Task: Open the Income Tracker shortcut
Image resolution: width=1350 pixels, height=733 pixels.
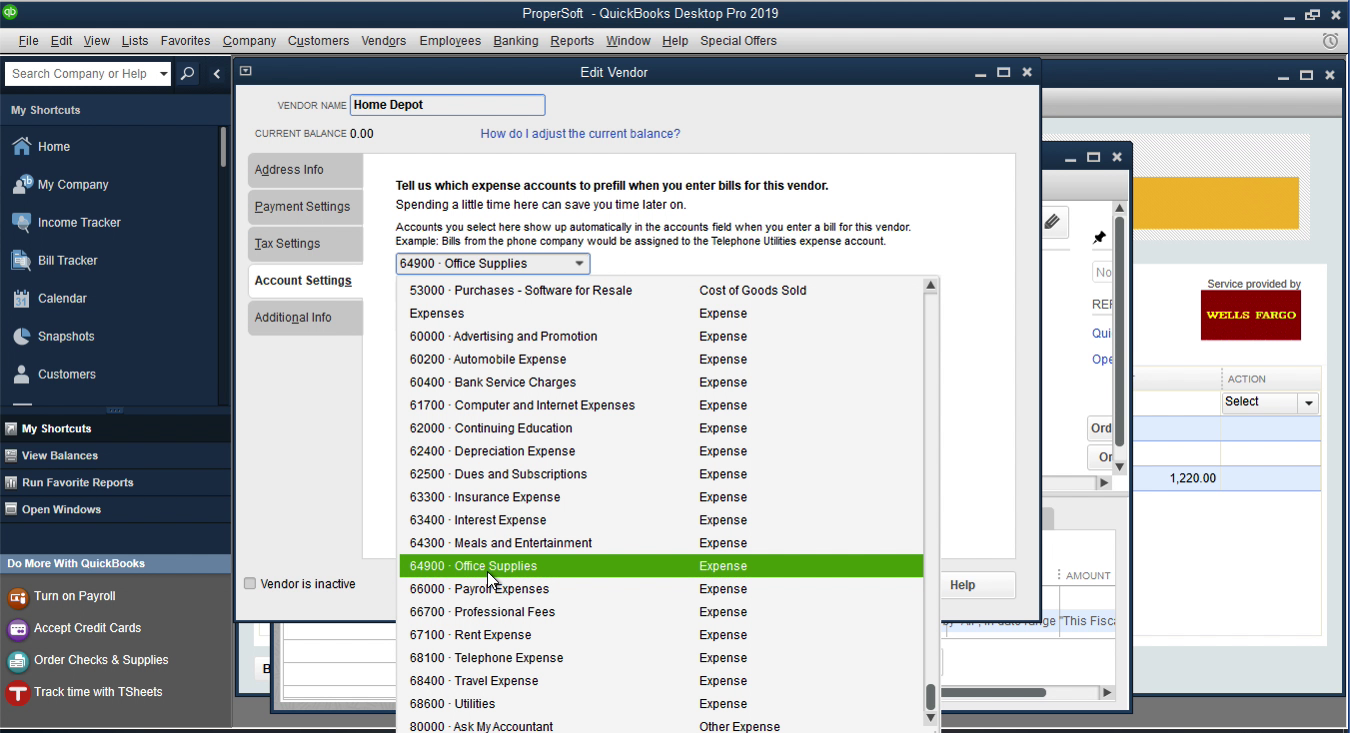Action: (x=66, y=222)
